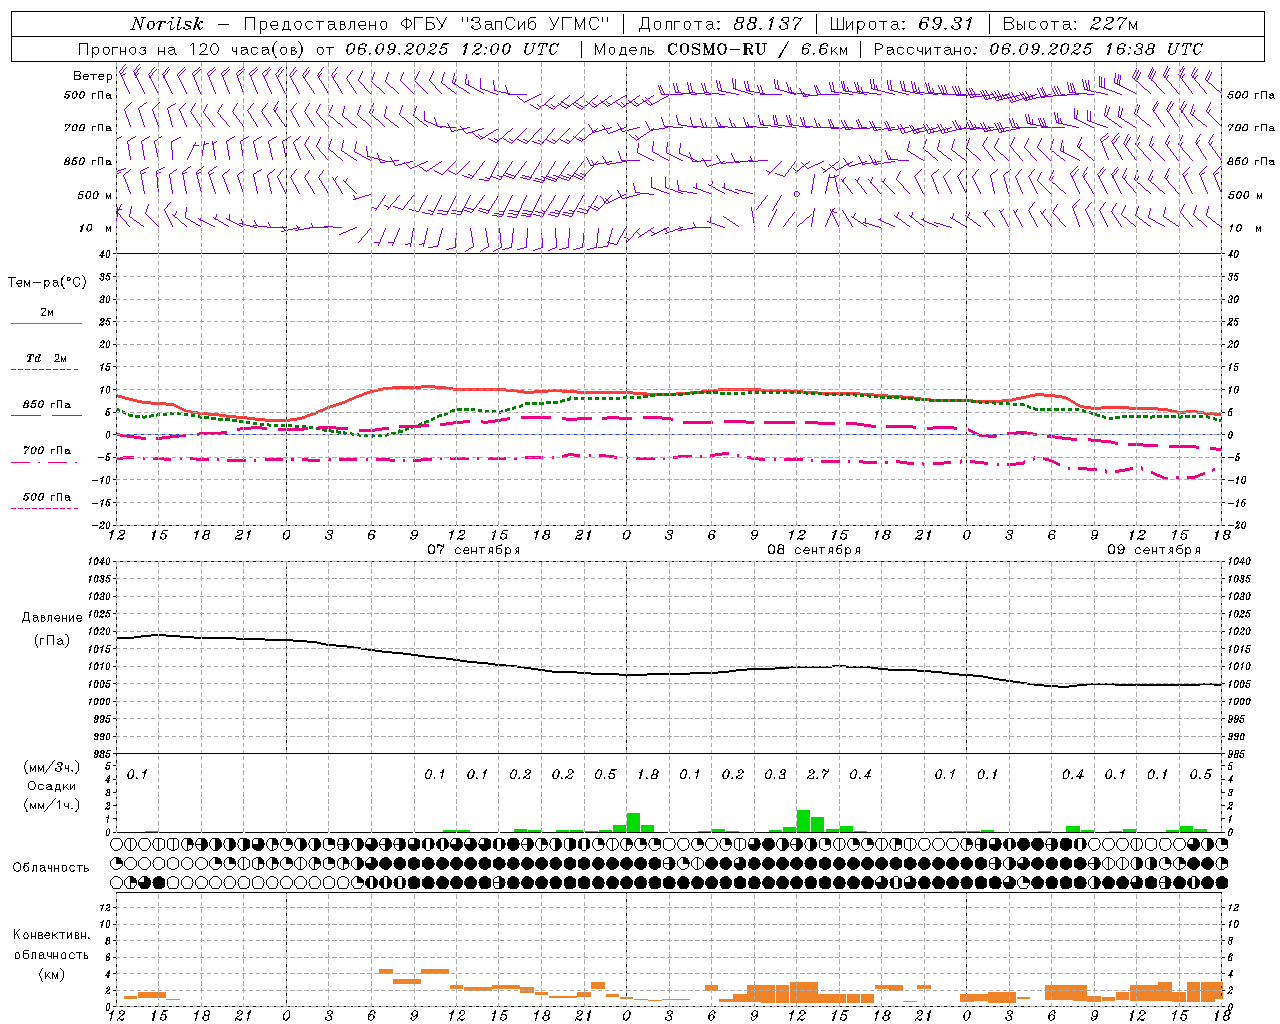Viewport: 1280px width, 1024px height.
Task: Click the precipitation value '1.8'
Action: pos(647,774)
